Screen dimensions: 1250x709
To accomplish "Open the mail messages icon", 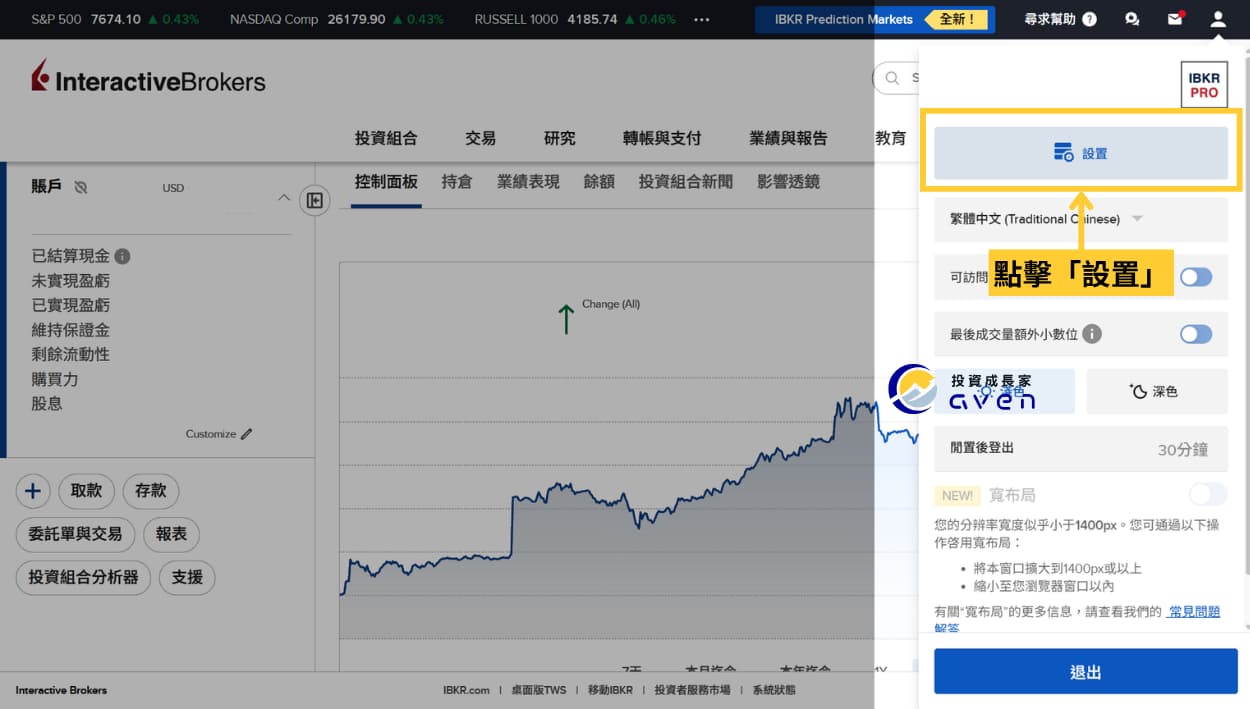I will [x=1175, y=19].
